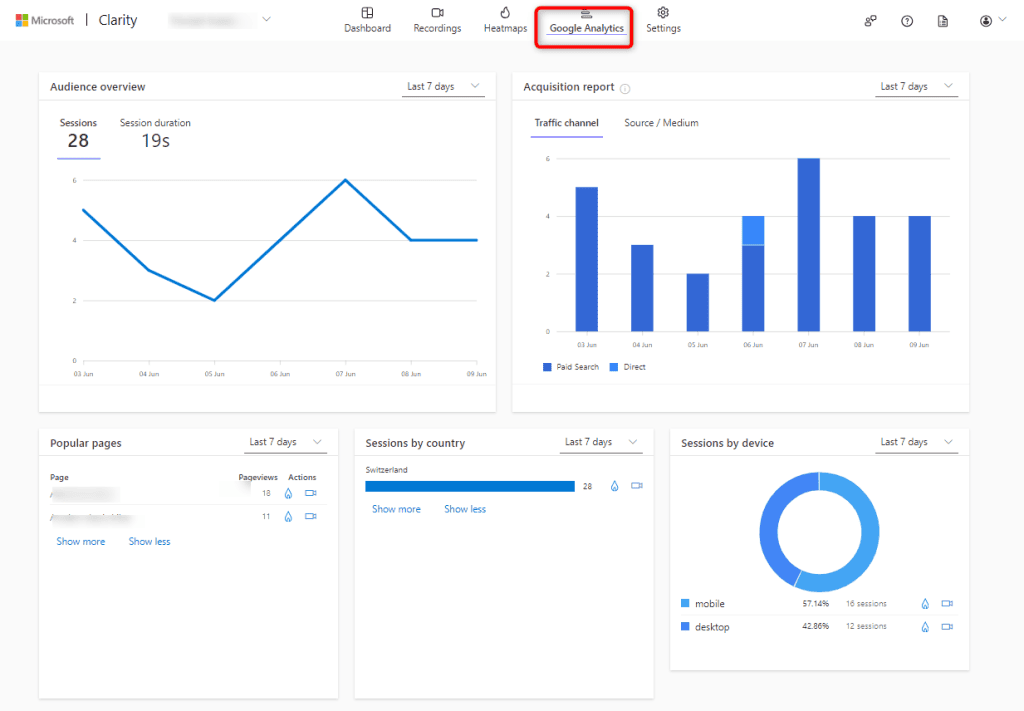Viewport: 1024px width, 711px height.
Task: Open Clarity Settings via the gear icon
Action: click(x=661, y=20)
